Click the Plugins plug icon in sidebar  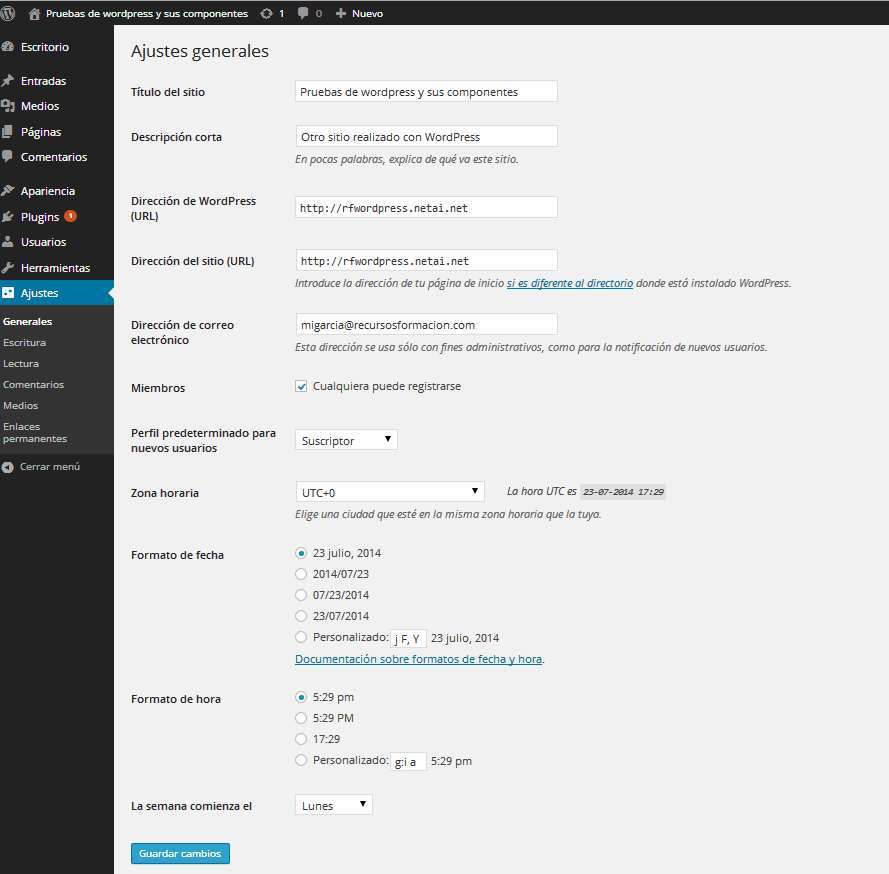pyautogui.click(x=8, y=217)
